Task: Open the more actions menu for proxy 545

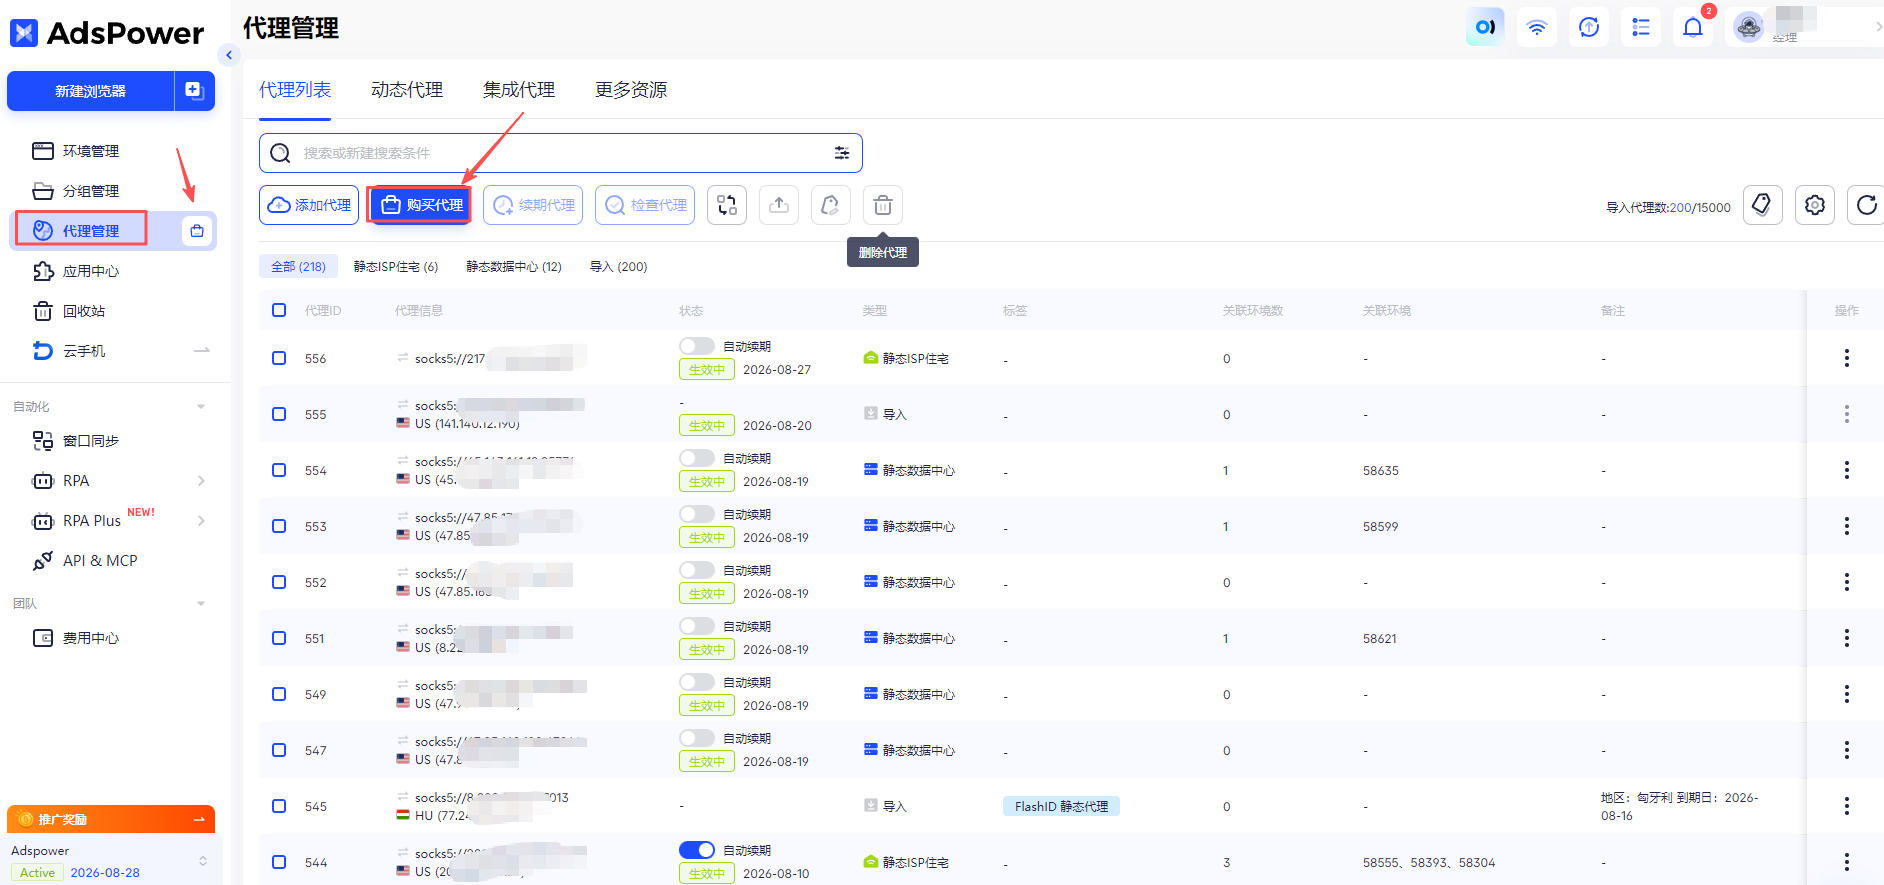Action: pos(1846,806)
